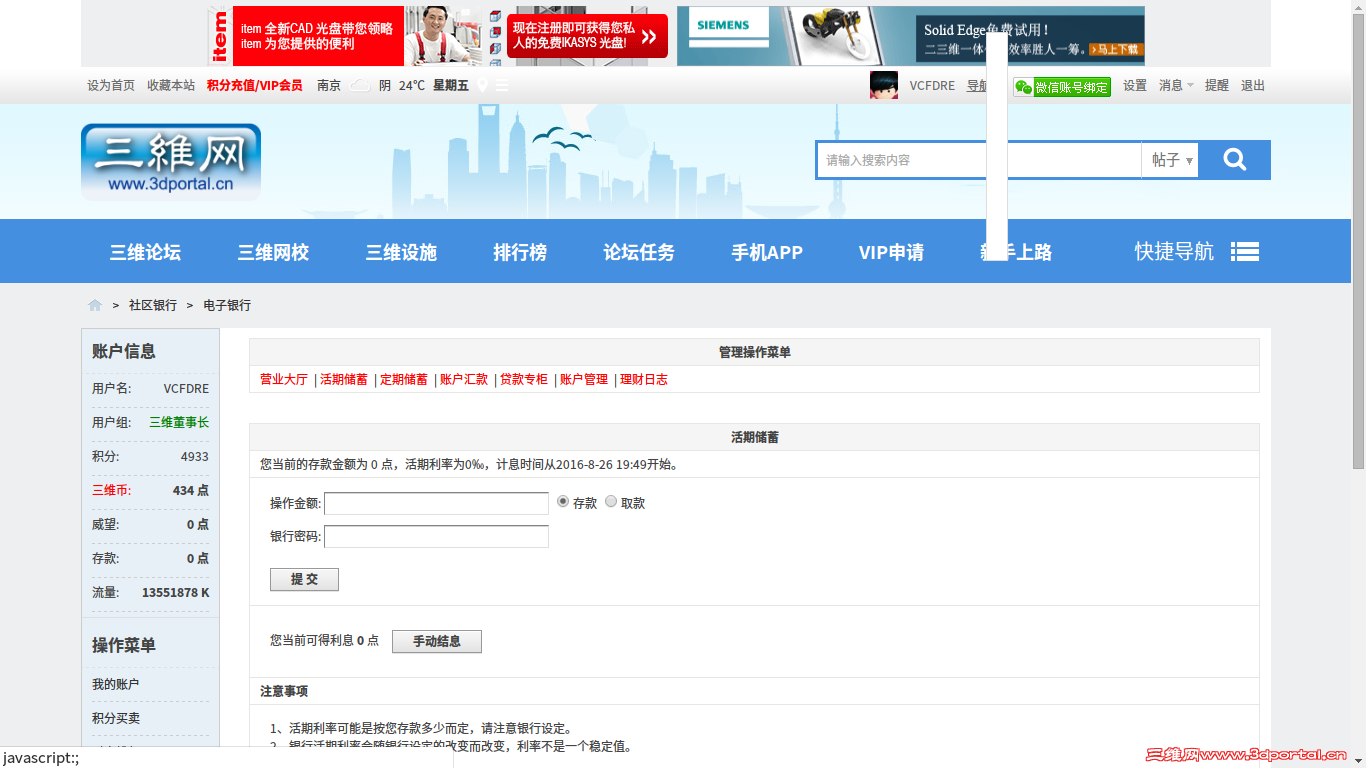Click the 三维董事长 user group link

(179, 422)
